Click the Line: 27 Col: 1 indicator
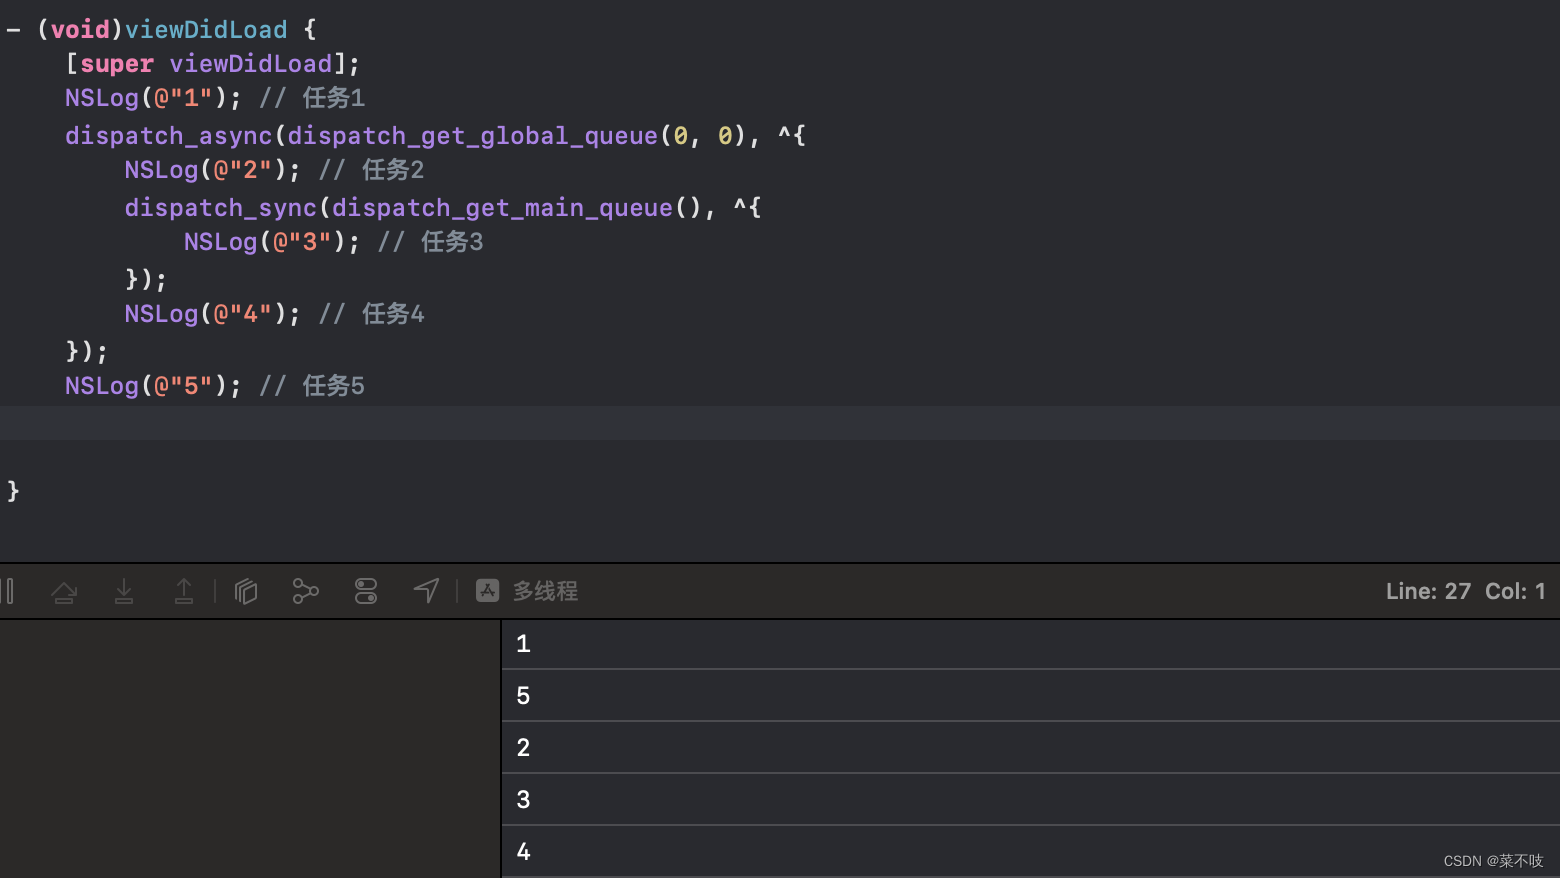This screenshot has width=1560, height=878. coord(1465,591)
